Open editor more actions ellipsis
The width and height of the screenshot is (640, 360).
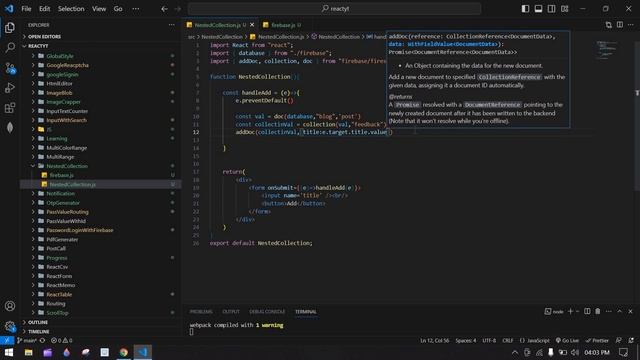631,25
